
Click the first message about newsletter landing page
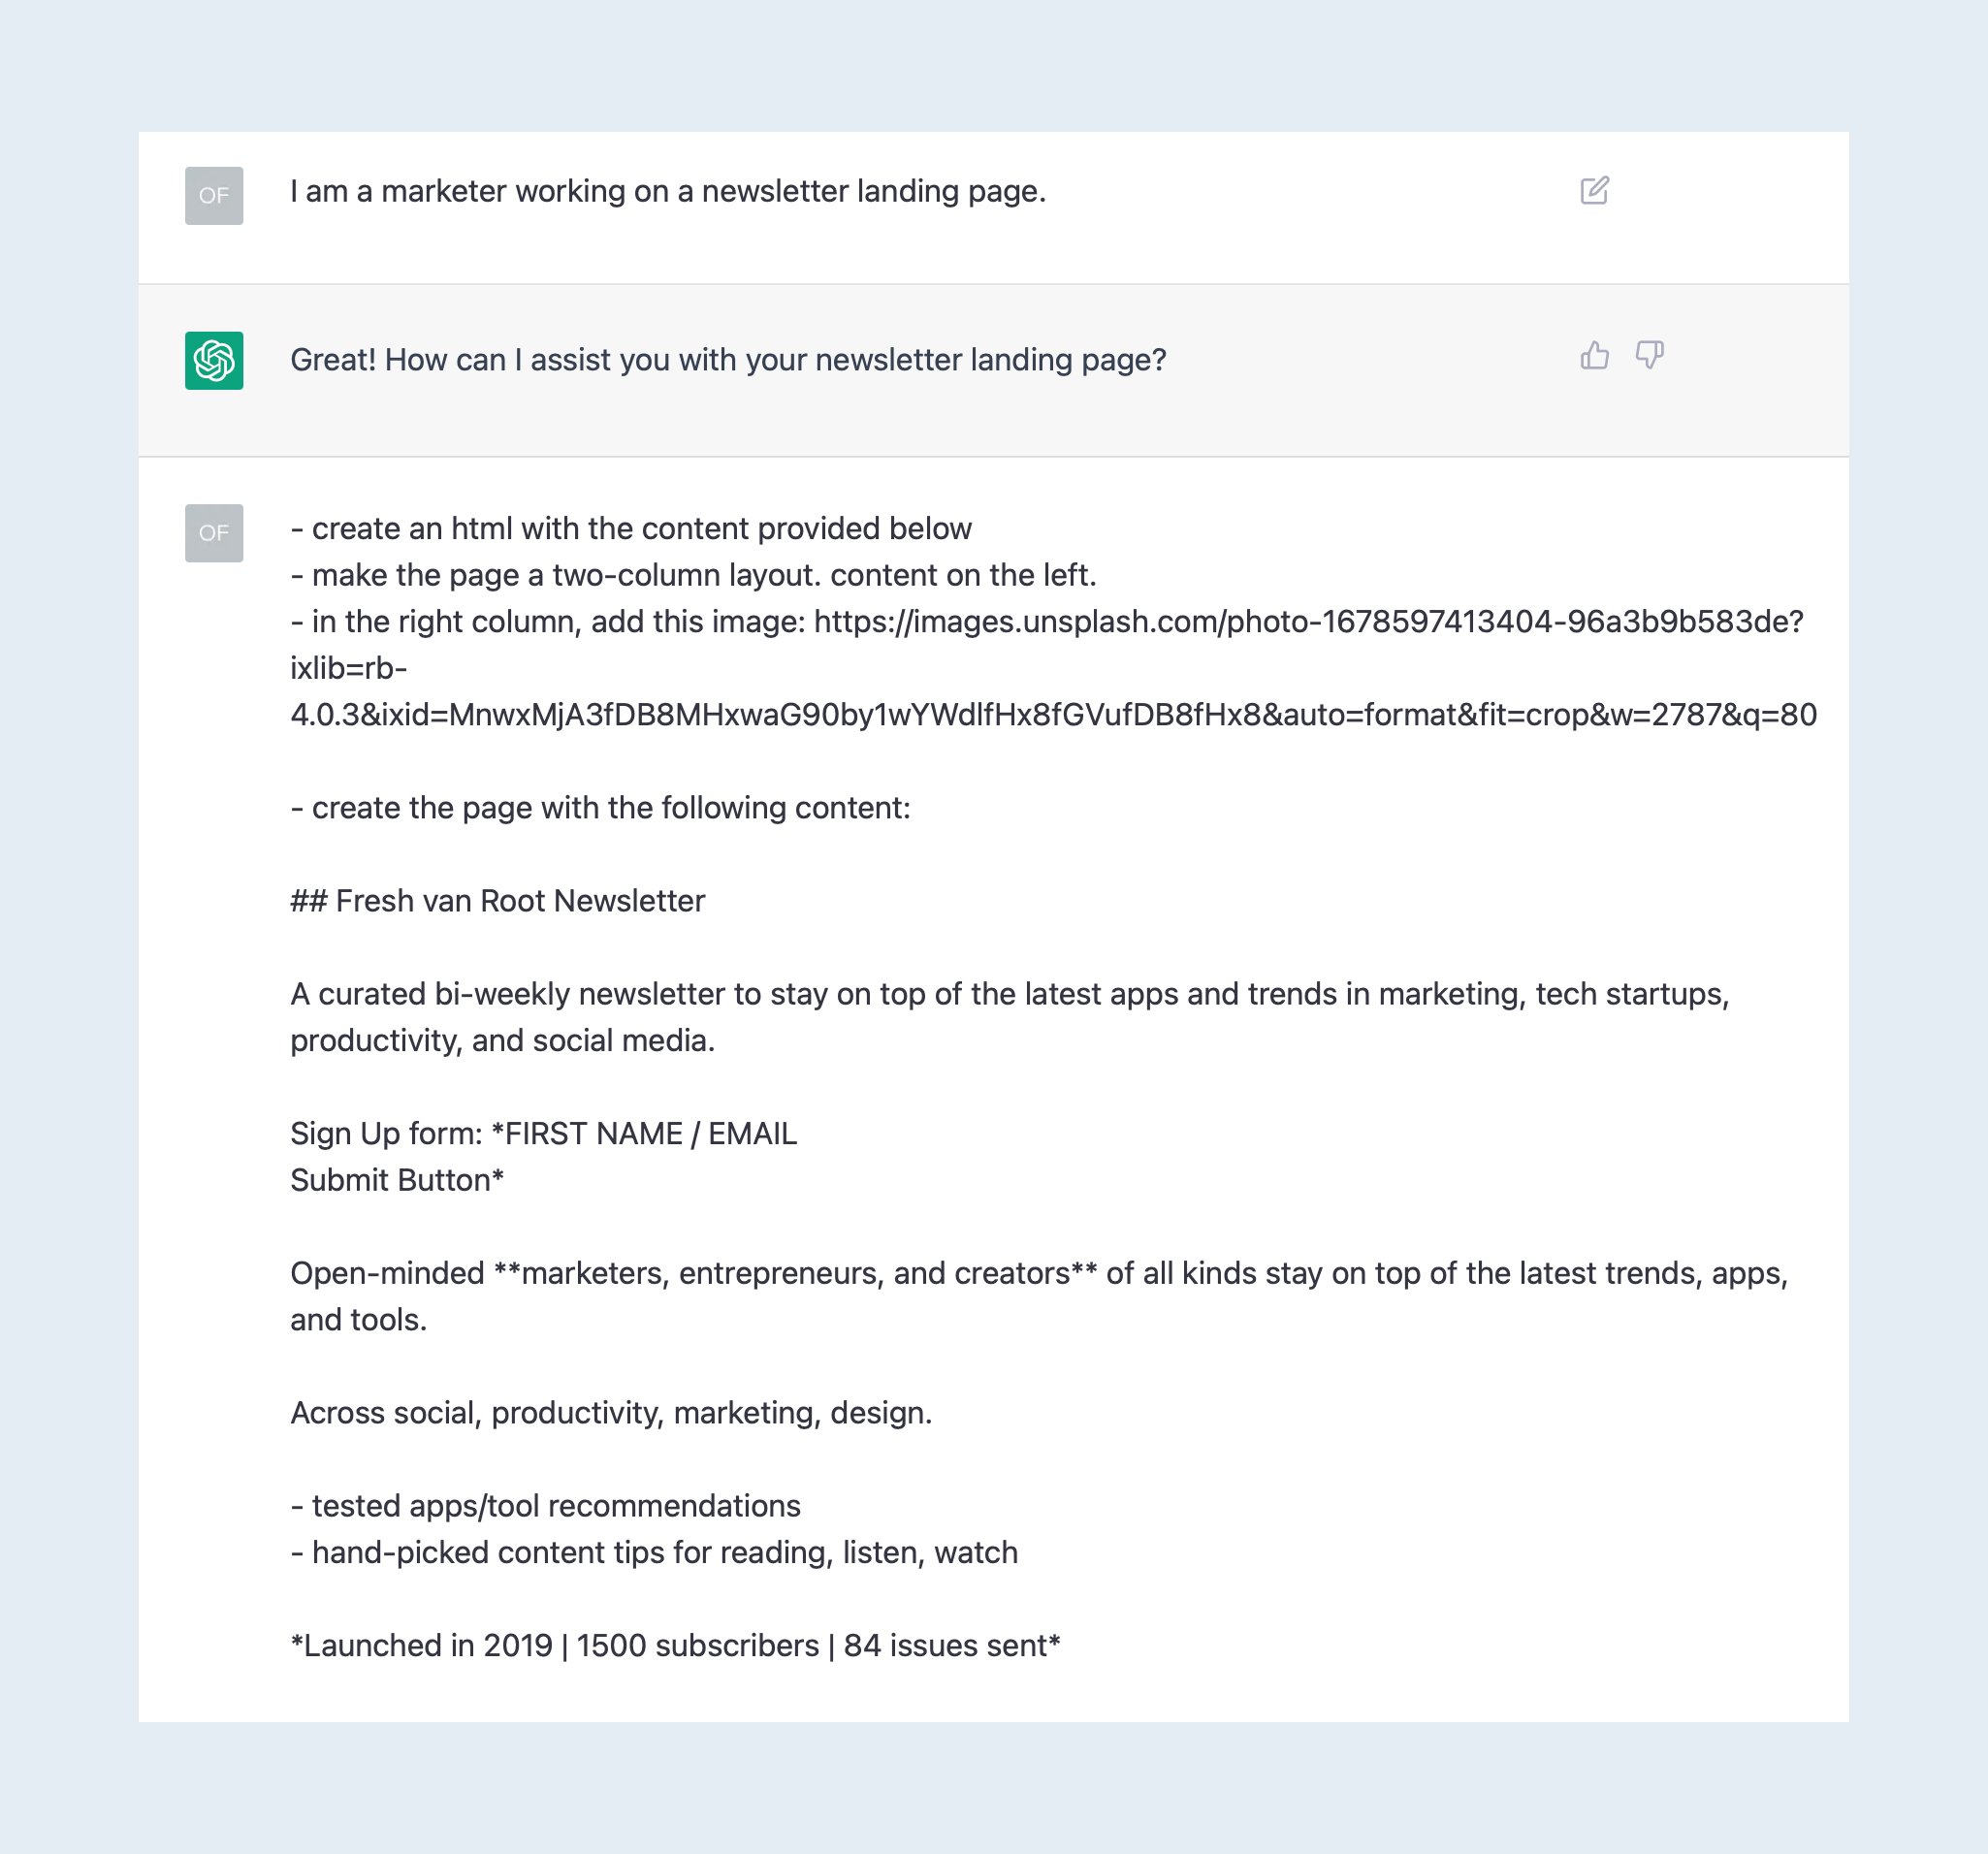point(668,191)
